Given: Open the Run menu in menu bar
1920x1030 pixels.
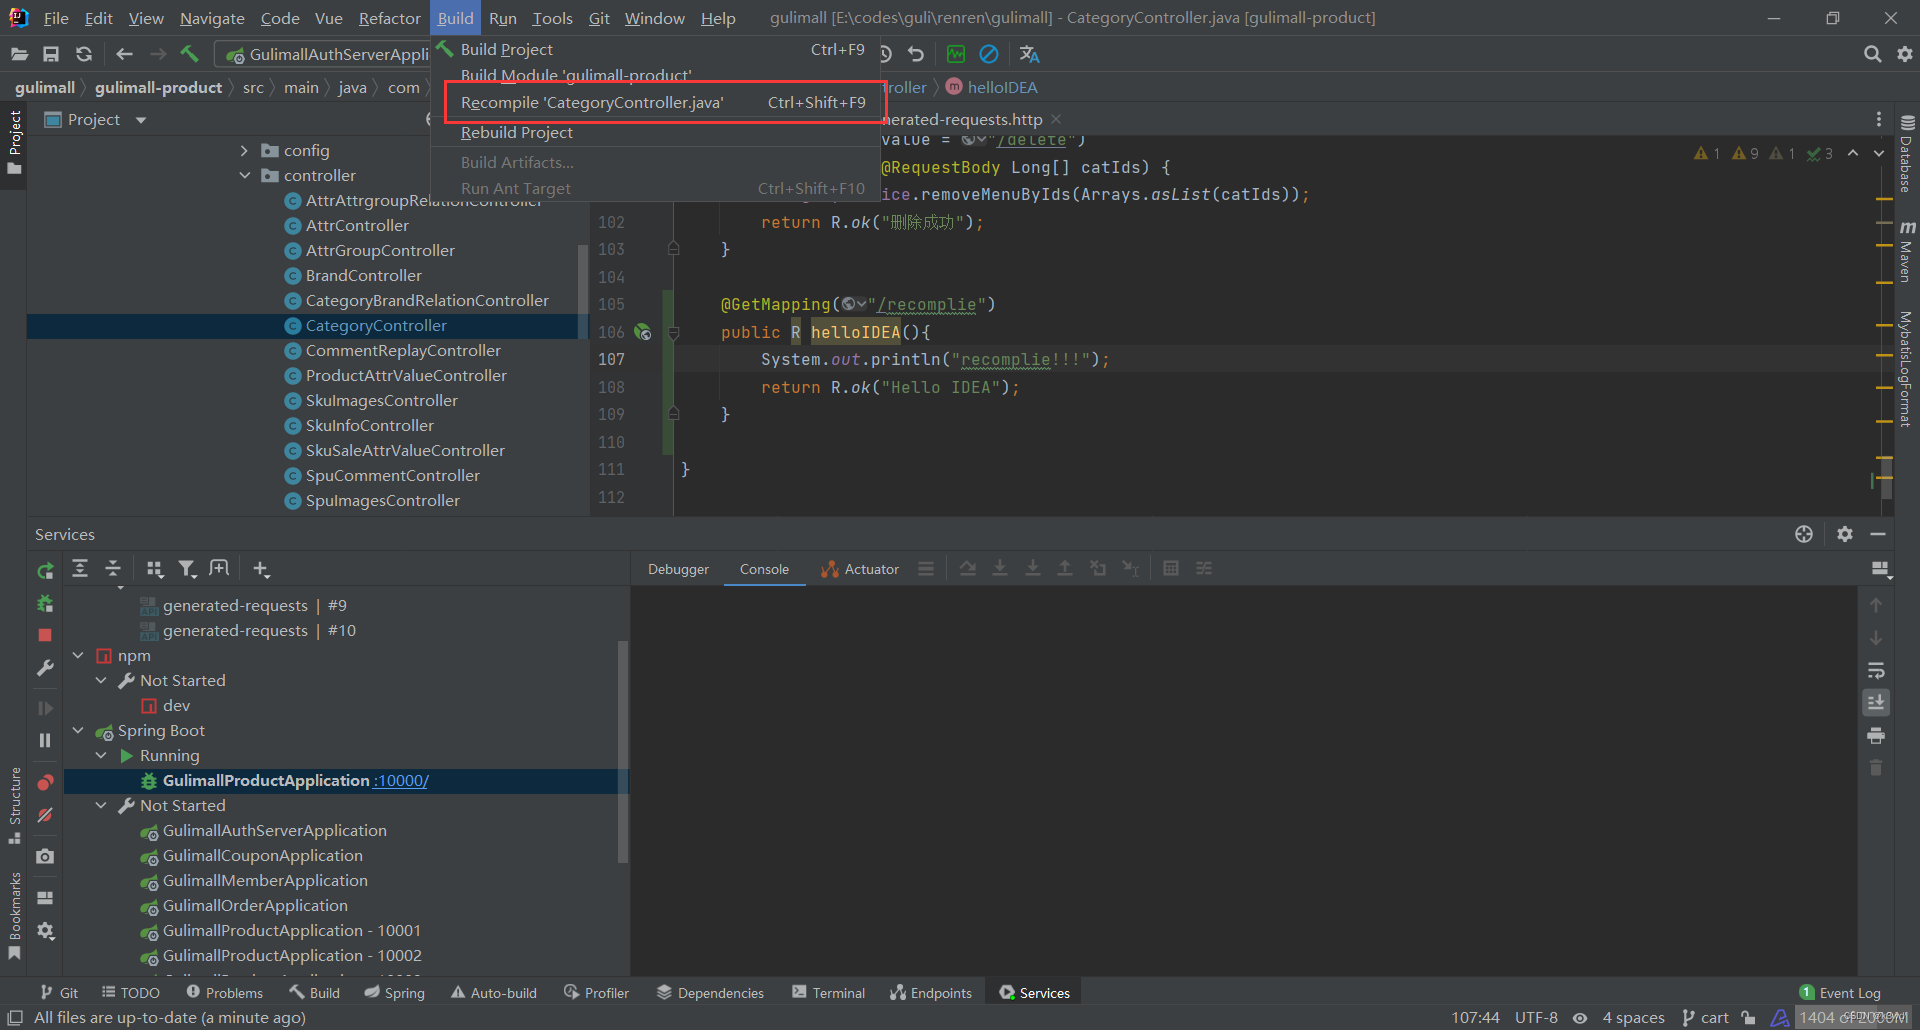Looking at the screenshot, I should coord(503,18).
